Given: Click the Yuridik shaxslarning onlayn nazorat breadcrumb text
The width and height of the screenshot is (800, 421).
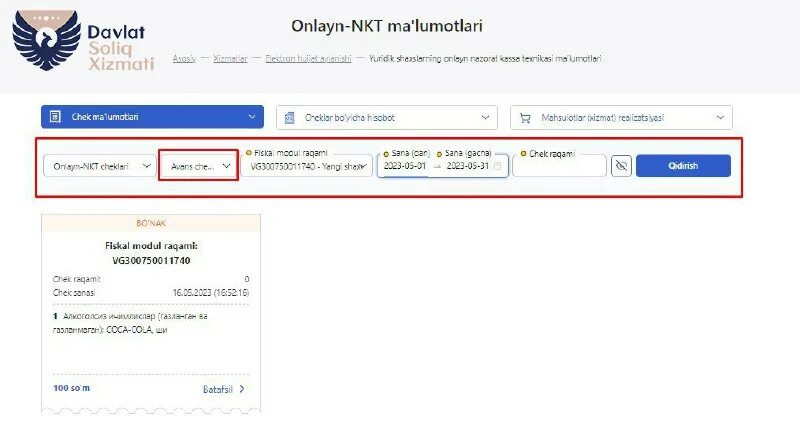Looking at the screenshot, I should point(485,59).
